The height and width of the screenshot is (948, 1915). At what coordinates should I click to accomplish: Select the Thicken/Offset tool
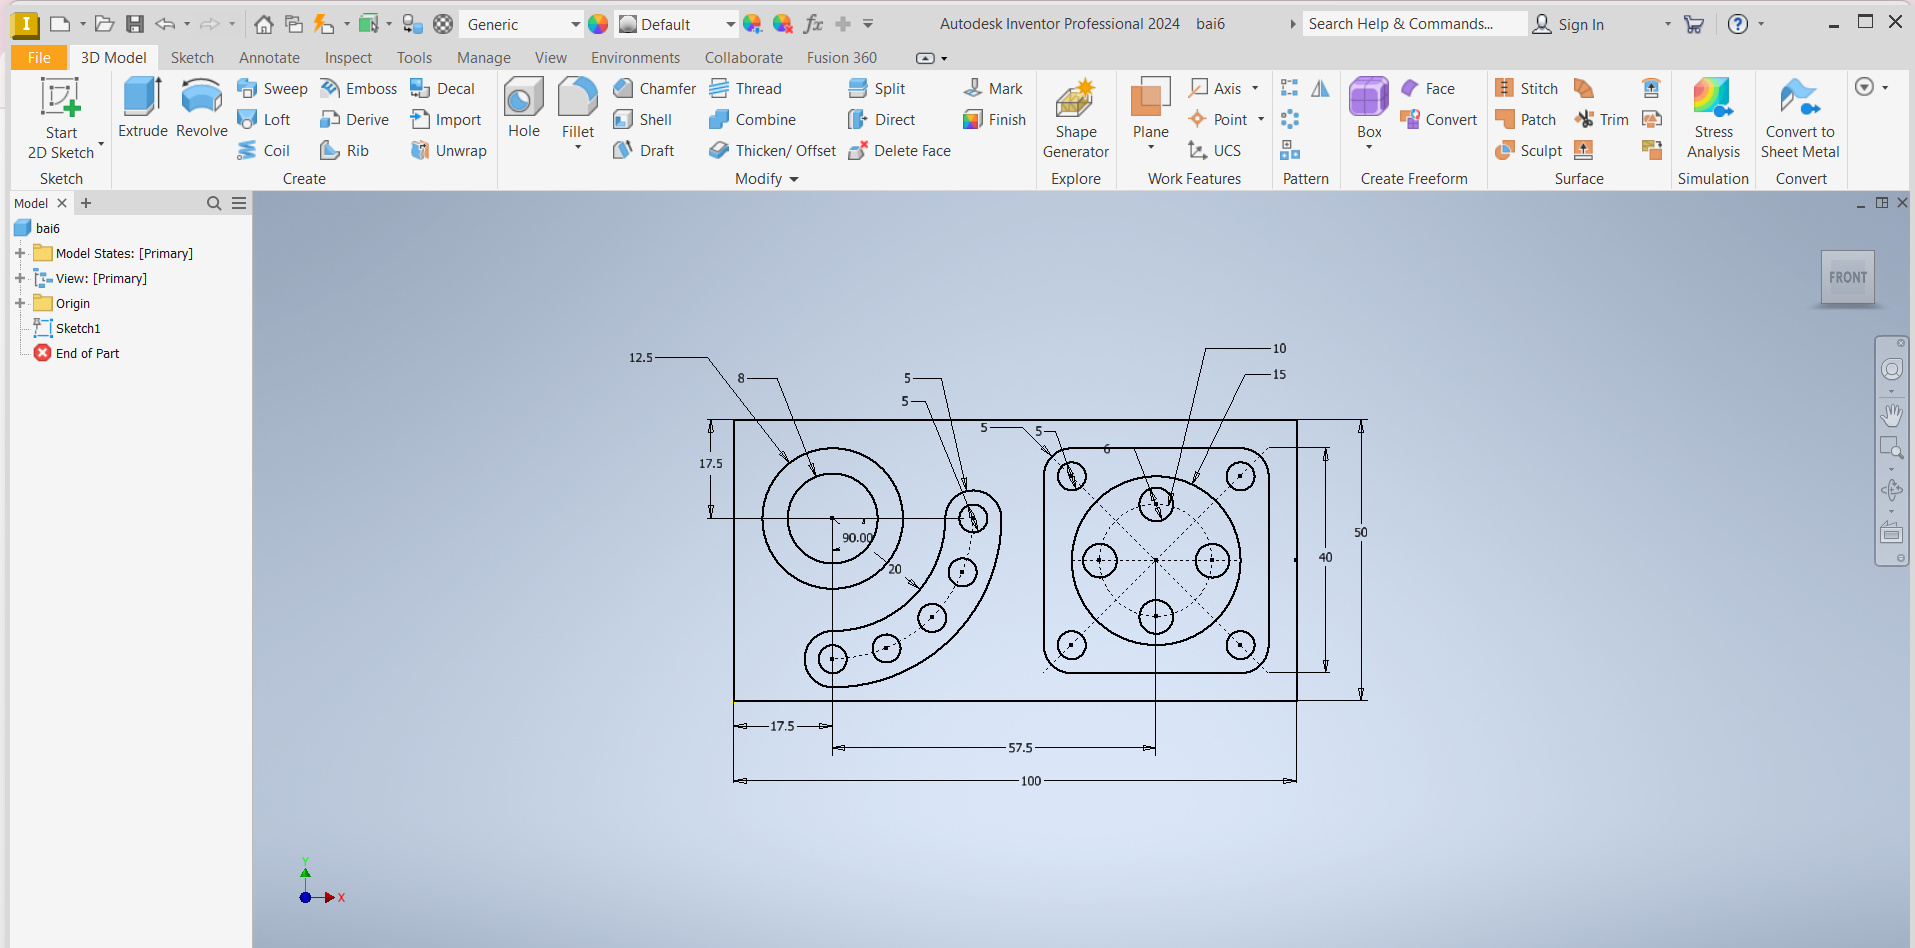click(x=772, y=151)
